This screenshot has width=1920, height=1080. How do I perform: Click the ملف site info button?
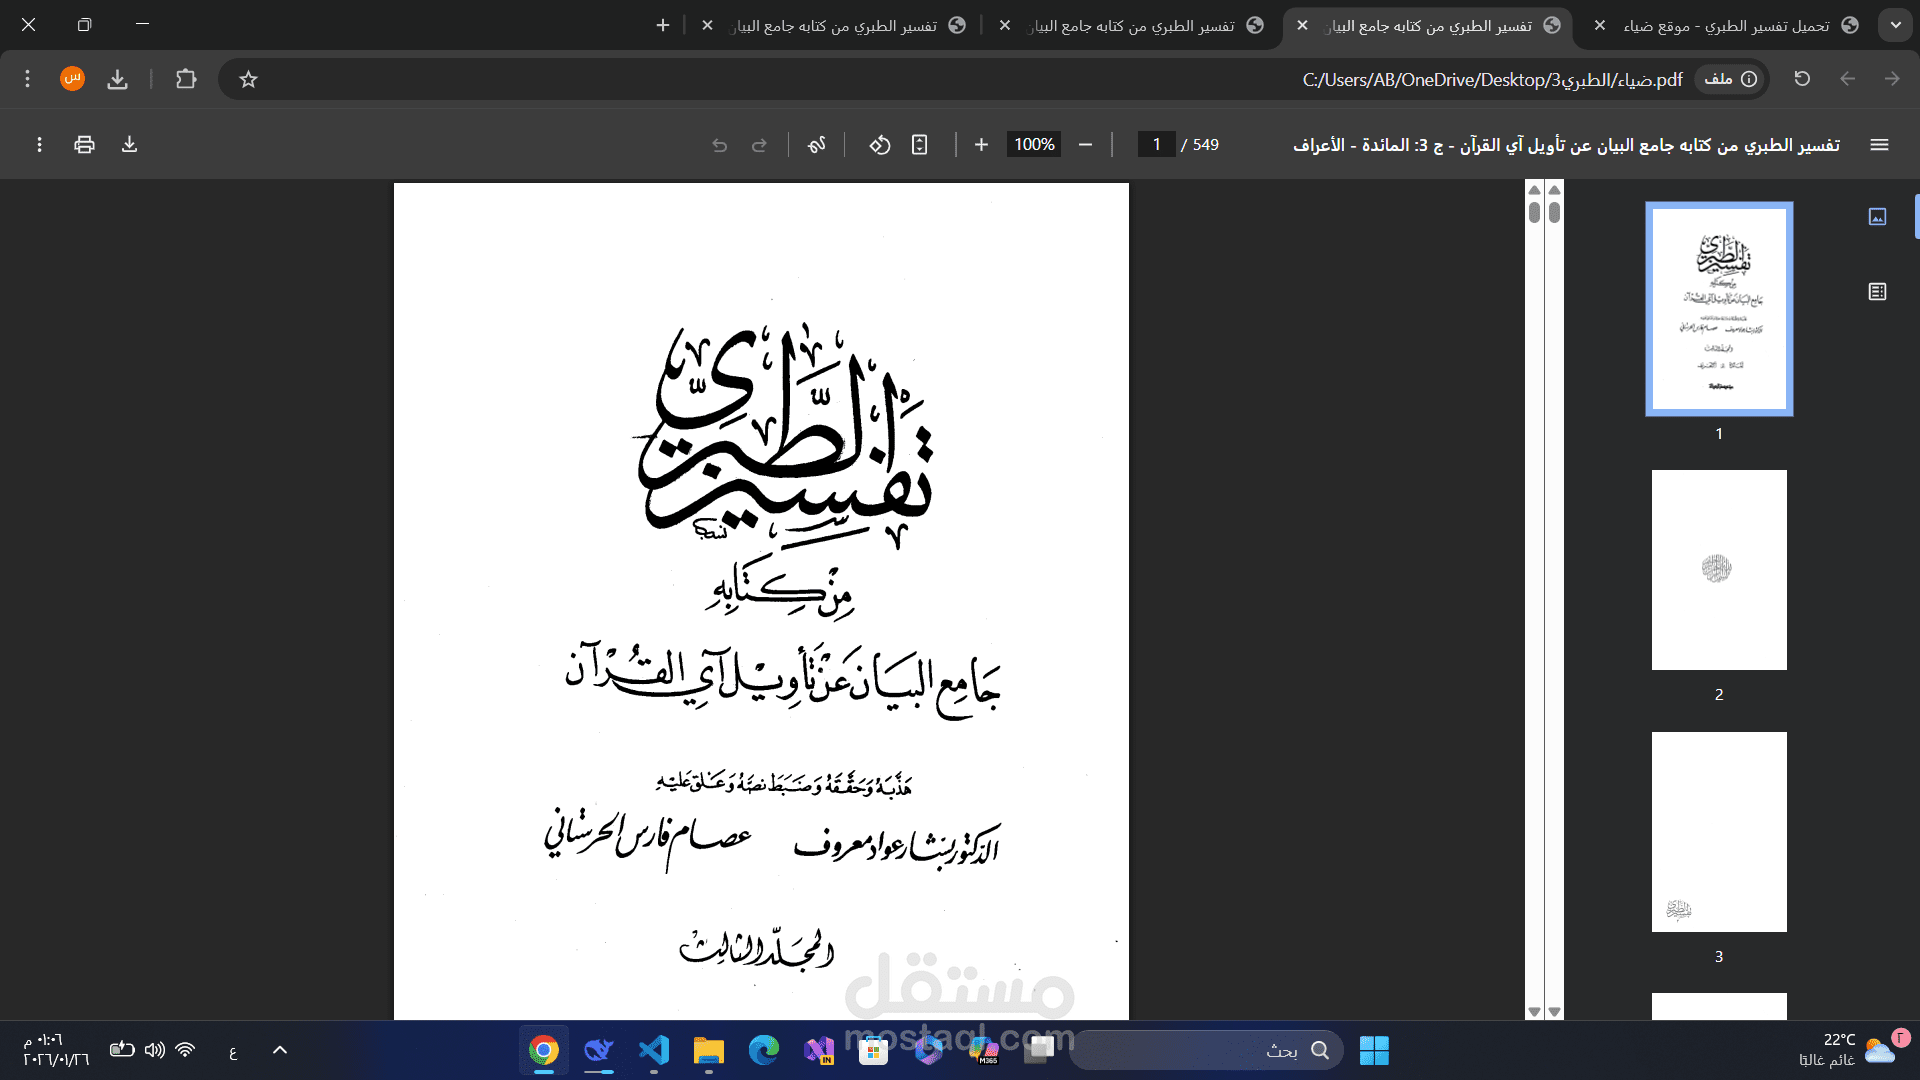(1730, 79)
